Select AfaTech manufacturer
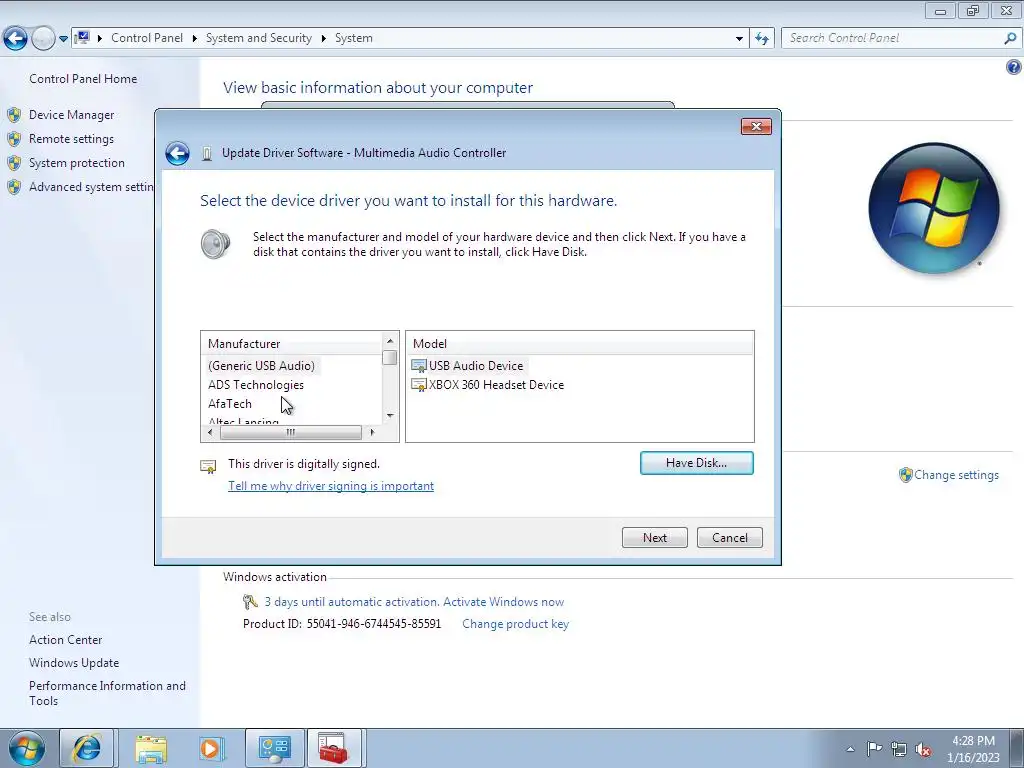 coord(230,404)
